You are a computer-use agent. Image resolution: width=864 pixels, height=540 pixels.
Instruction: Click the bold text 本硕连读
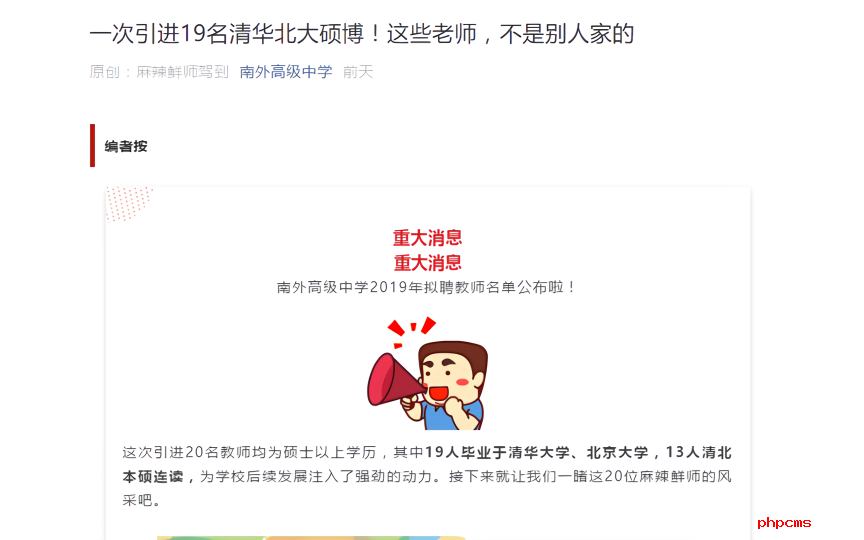(153, 477)
